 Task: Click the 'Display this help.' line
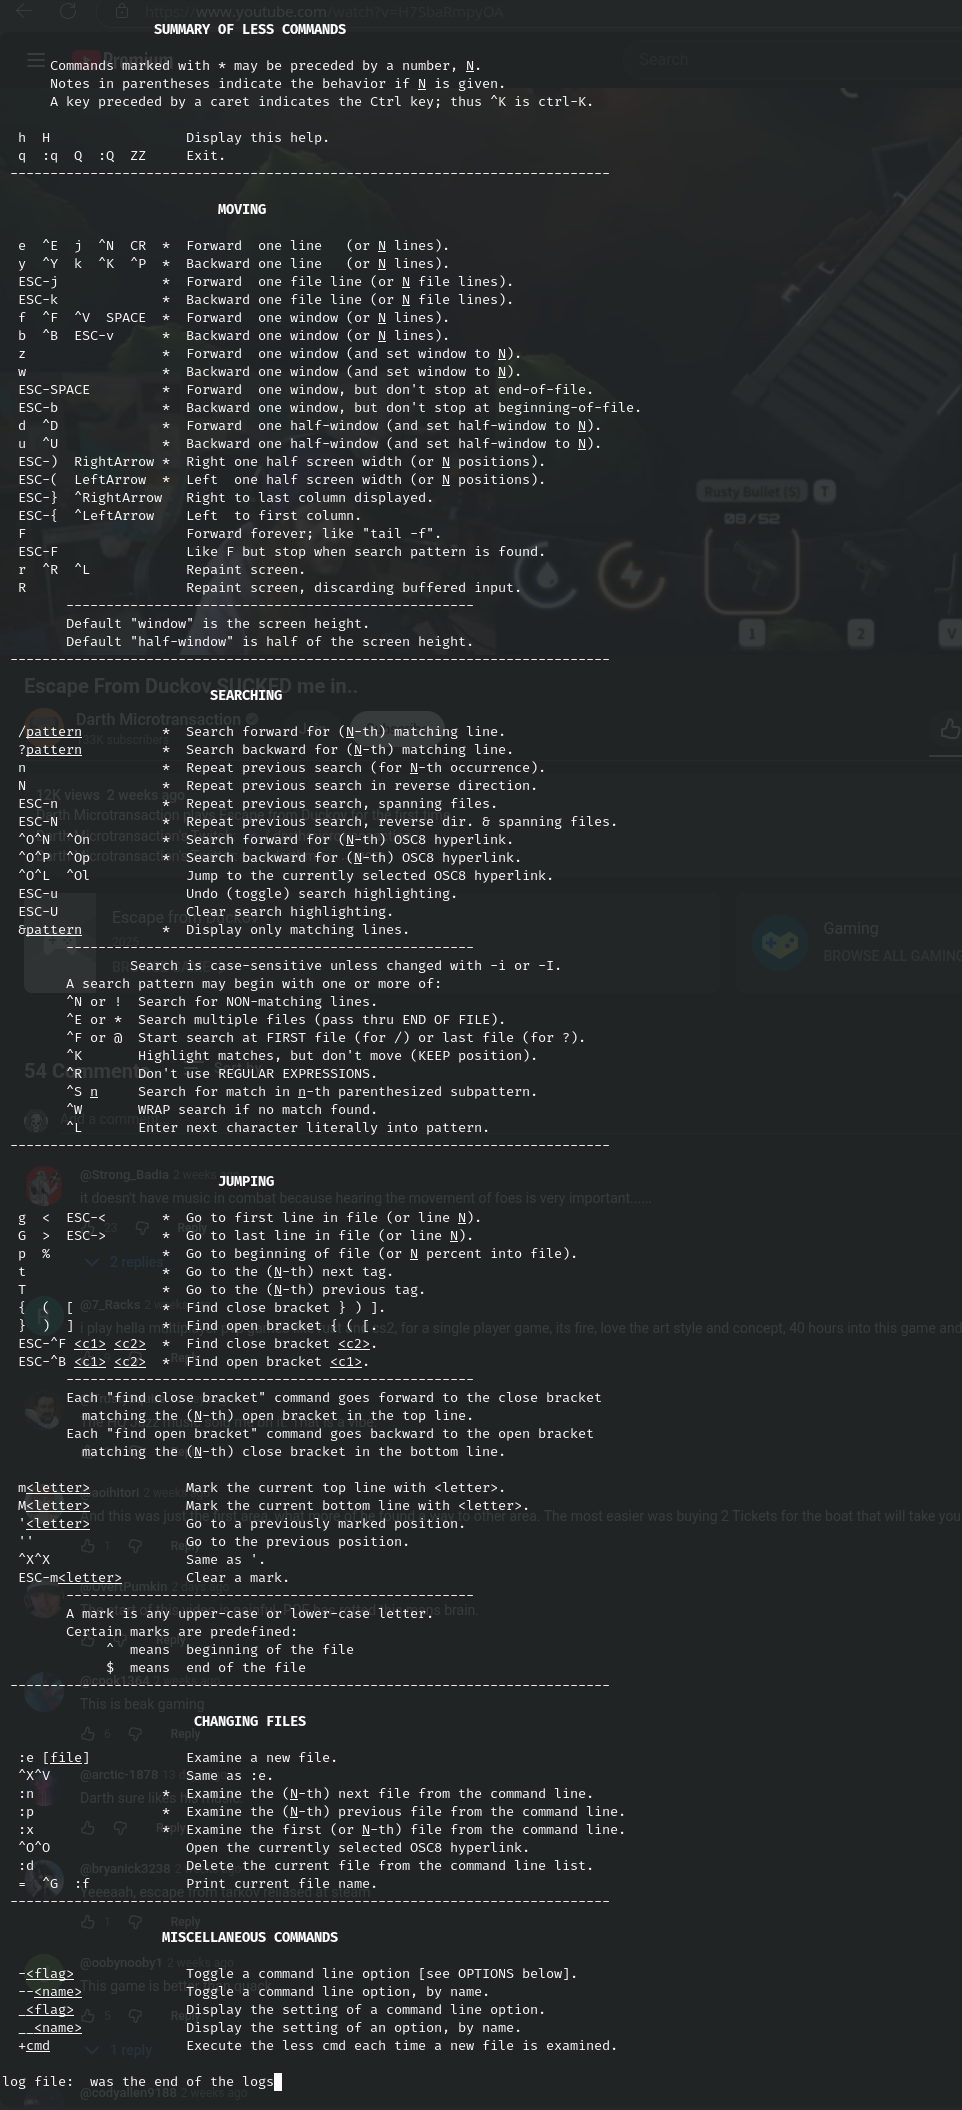(257, 137)
